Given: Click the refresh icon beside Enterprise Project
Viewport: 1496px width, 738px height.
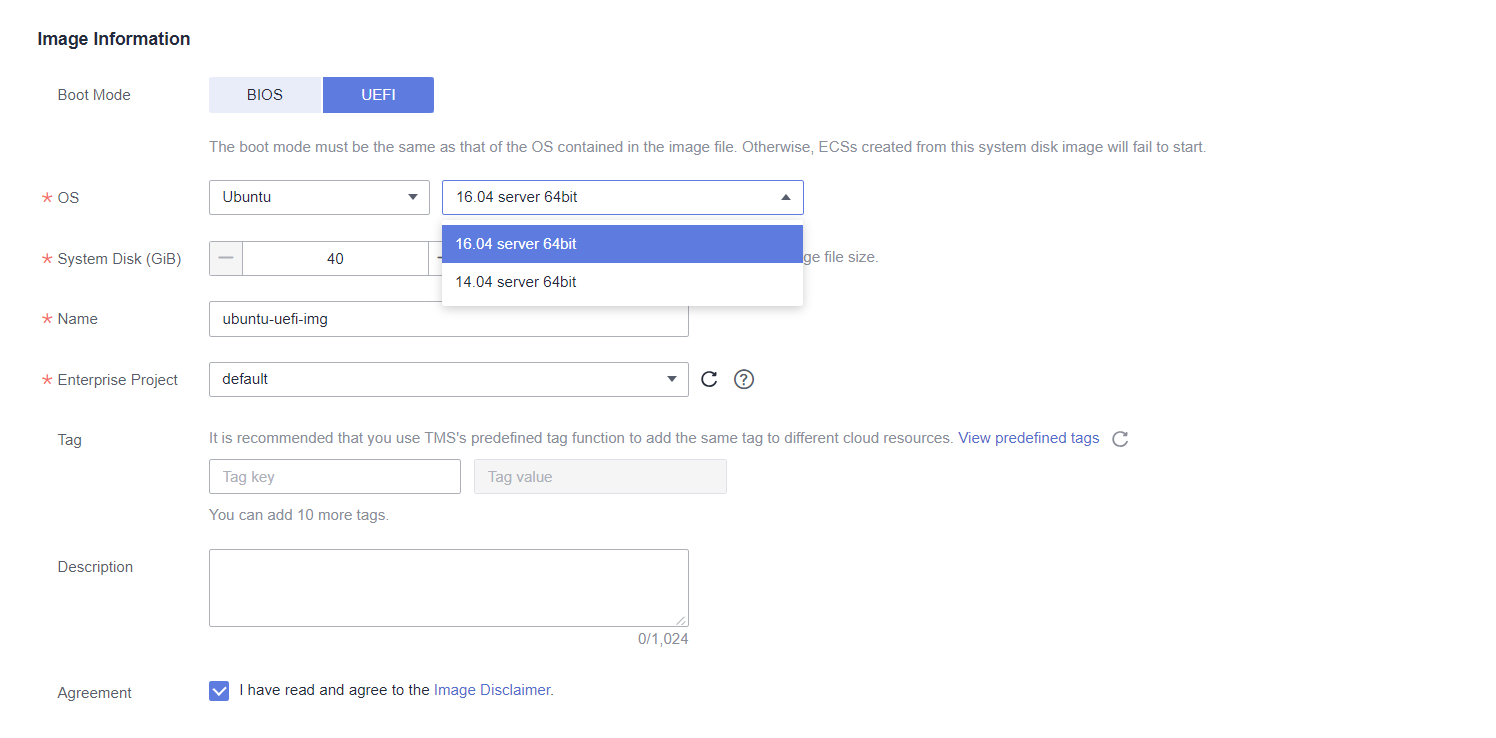Looking at the screenshot, I should [x=709, y=379].
